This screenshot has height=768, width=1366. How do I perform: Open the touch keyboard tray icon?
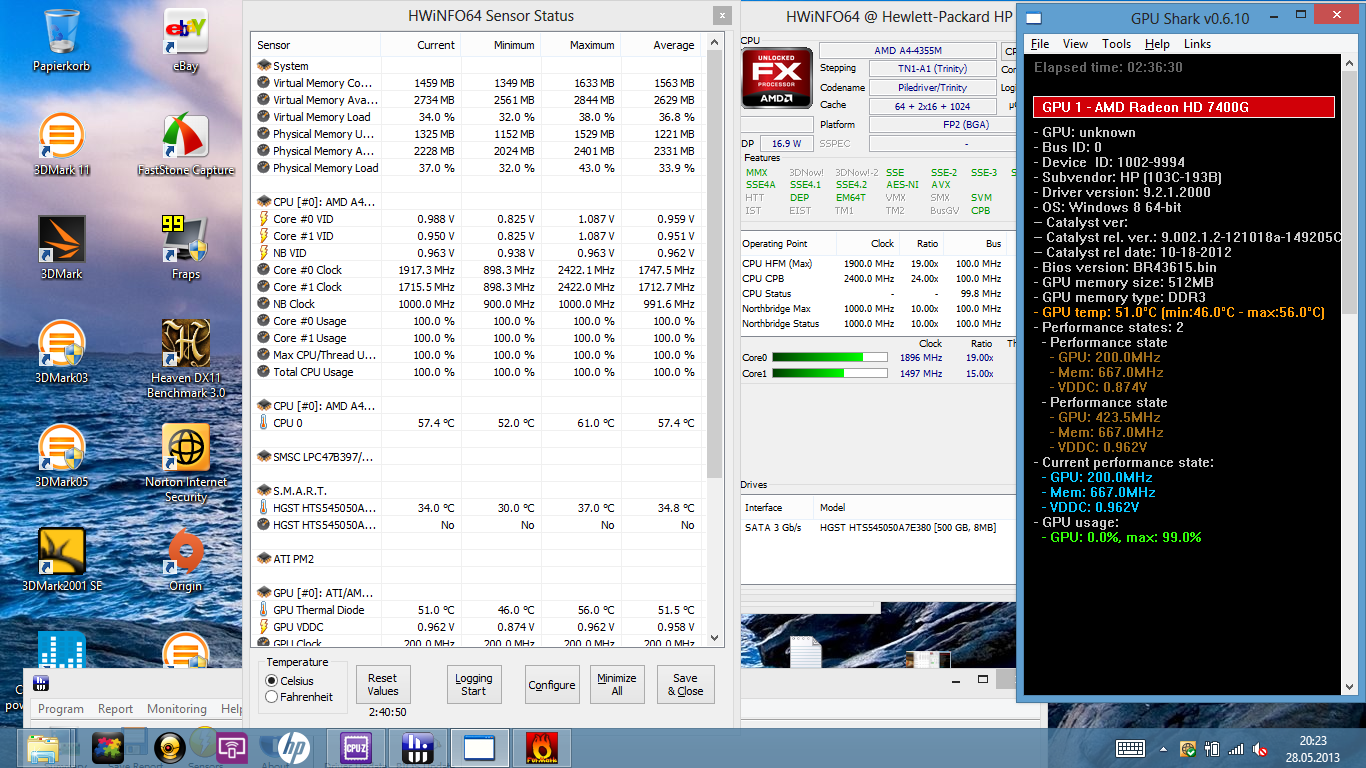[x=1130, y=748]
